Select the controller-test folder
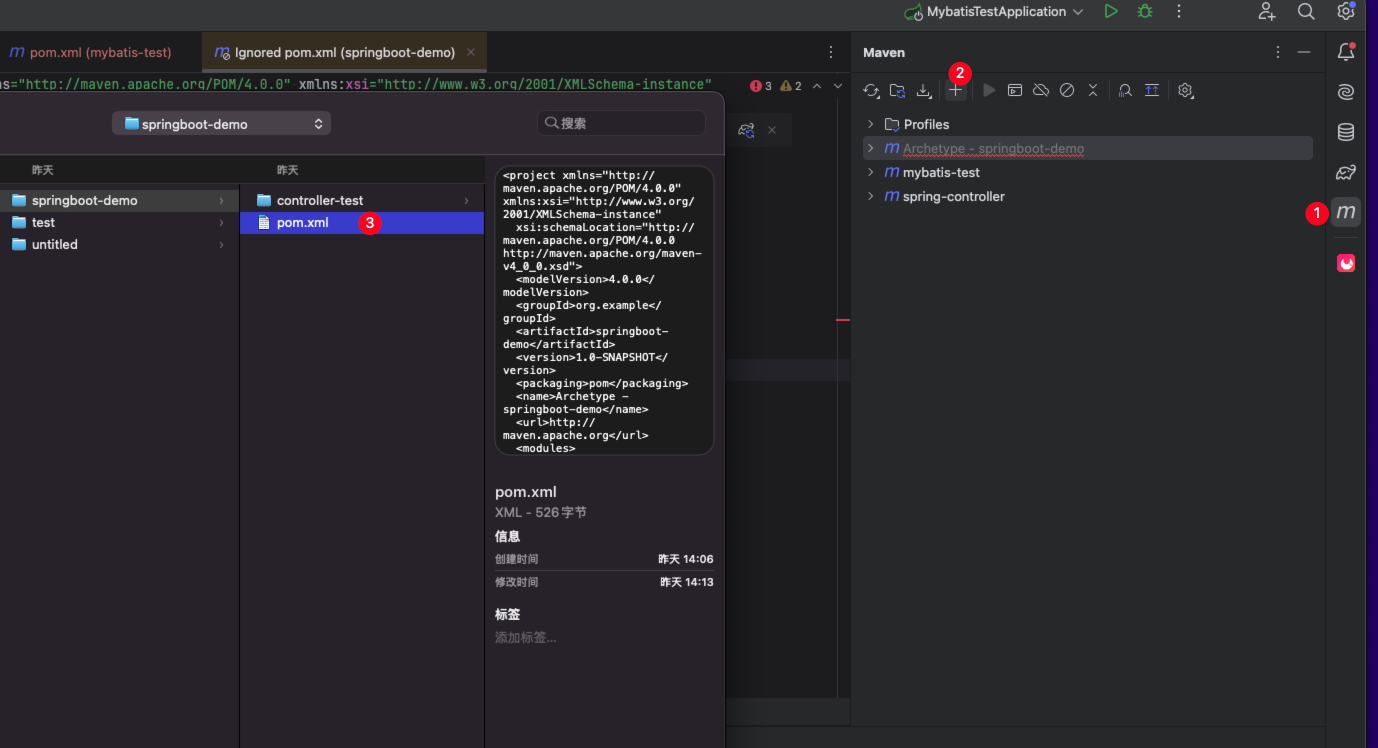 [362, 200]
